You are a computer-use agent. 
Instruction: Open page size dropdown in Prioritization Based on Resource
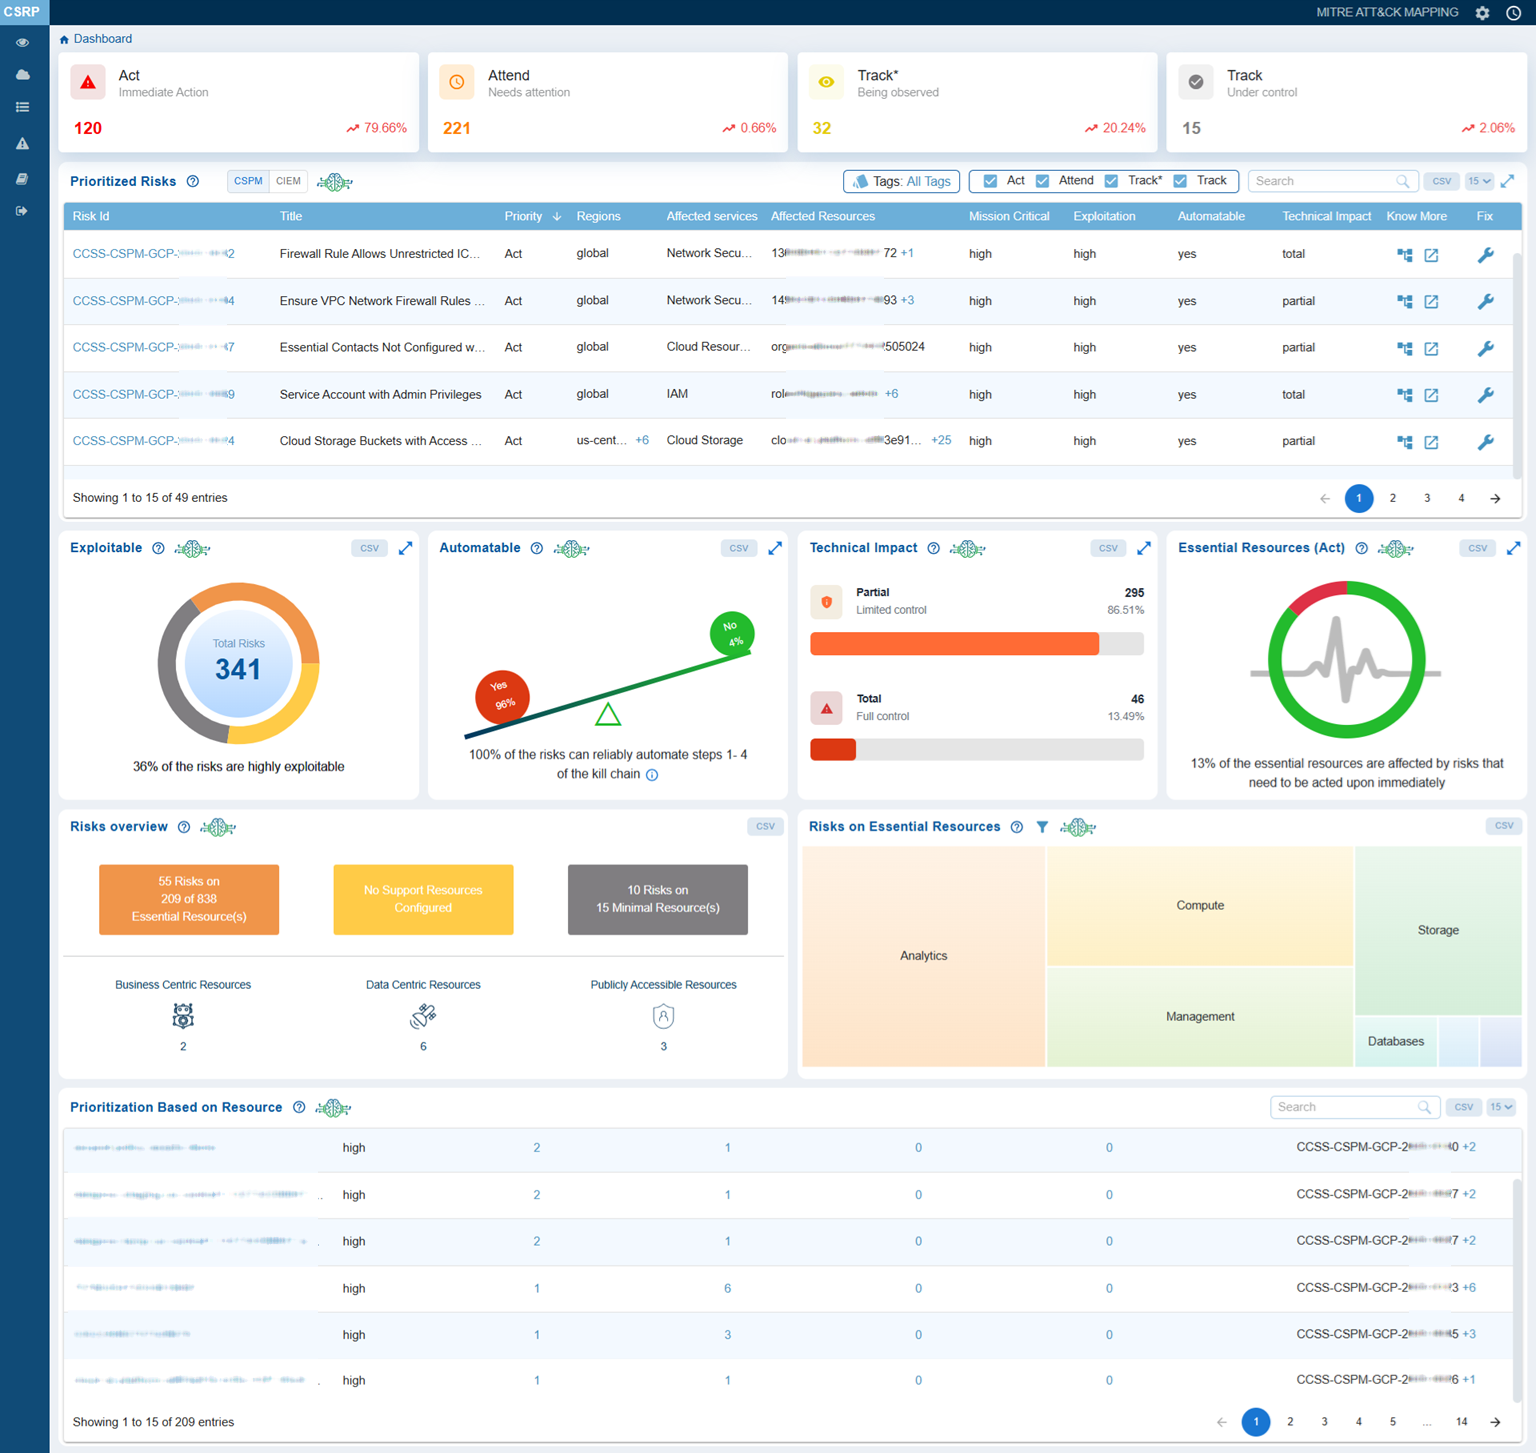tap(1500, 1107)
